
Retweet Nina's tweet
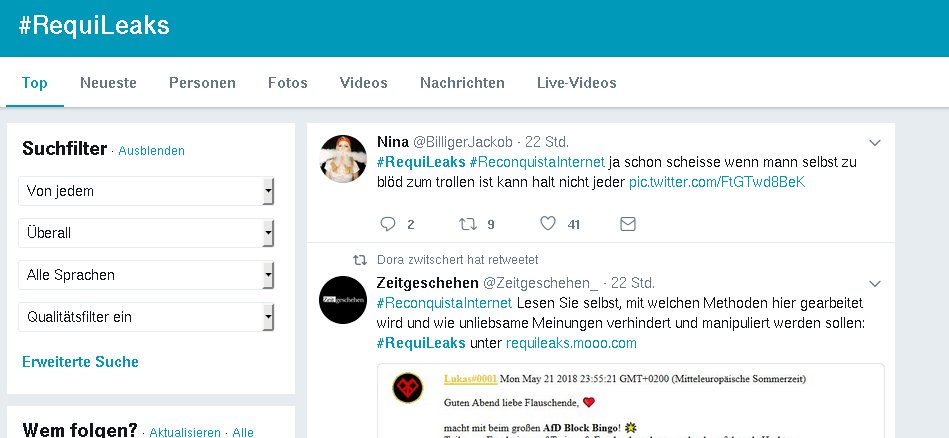467,224
